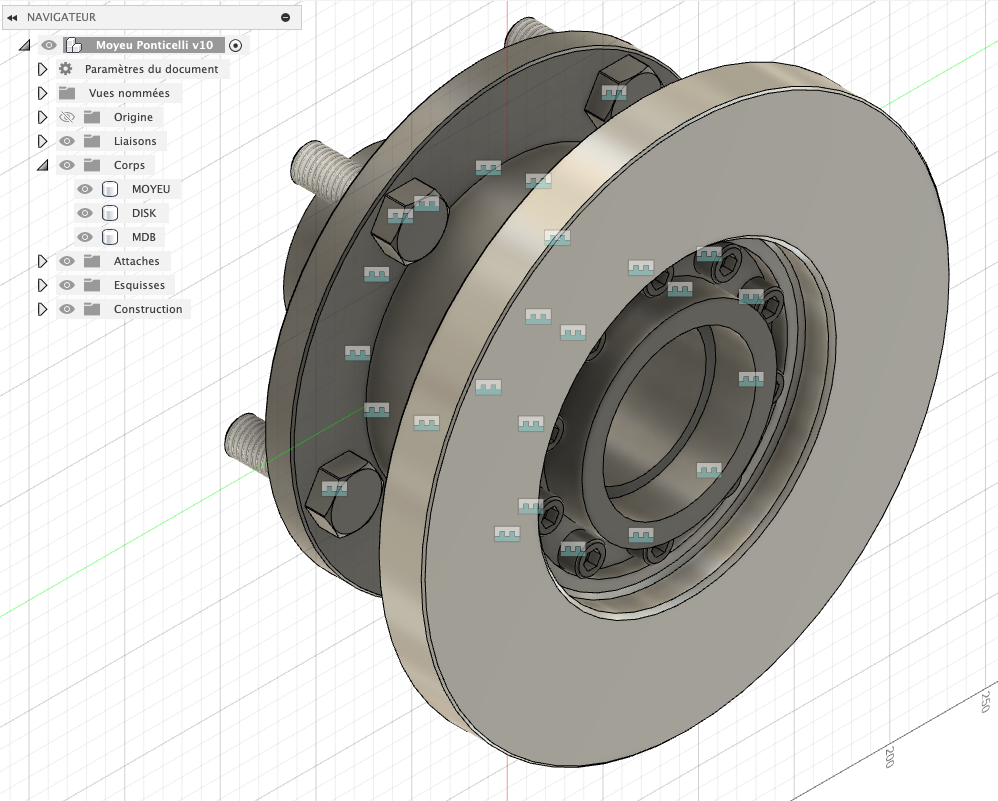Collapse the Corps folder tree
Image resolution: width=998 pixels, height=801 pixels.
pos(42,165)
